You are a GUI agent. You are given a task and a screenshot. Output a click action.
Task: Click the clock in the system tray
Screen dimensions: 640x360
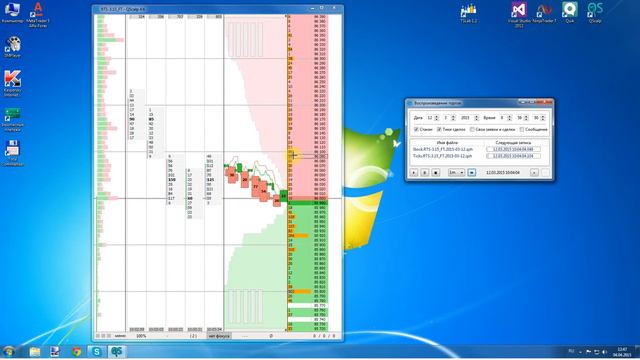tap(622, 352)
